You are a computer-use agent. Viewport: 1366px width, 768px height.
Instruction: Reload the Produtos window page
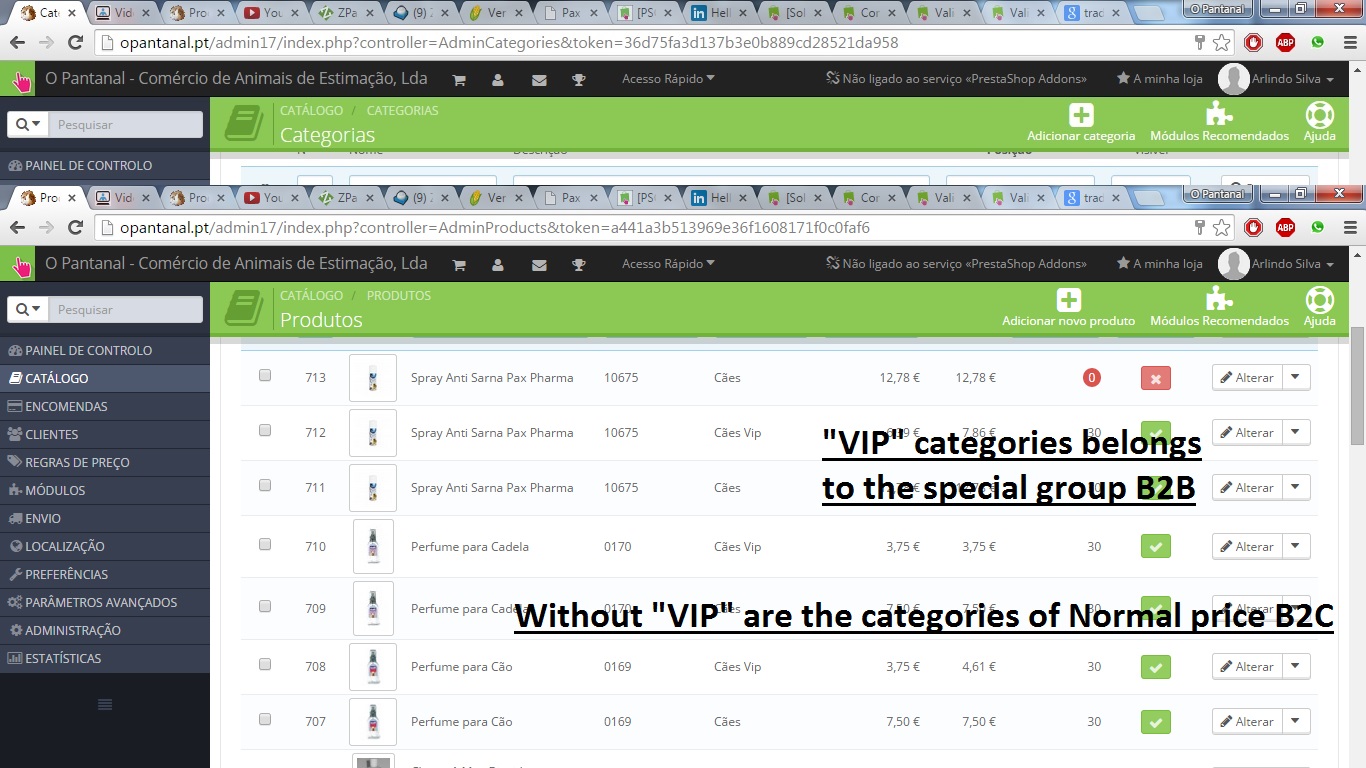tap(75, 228)
